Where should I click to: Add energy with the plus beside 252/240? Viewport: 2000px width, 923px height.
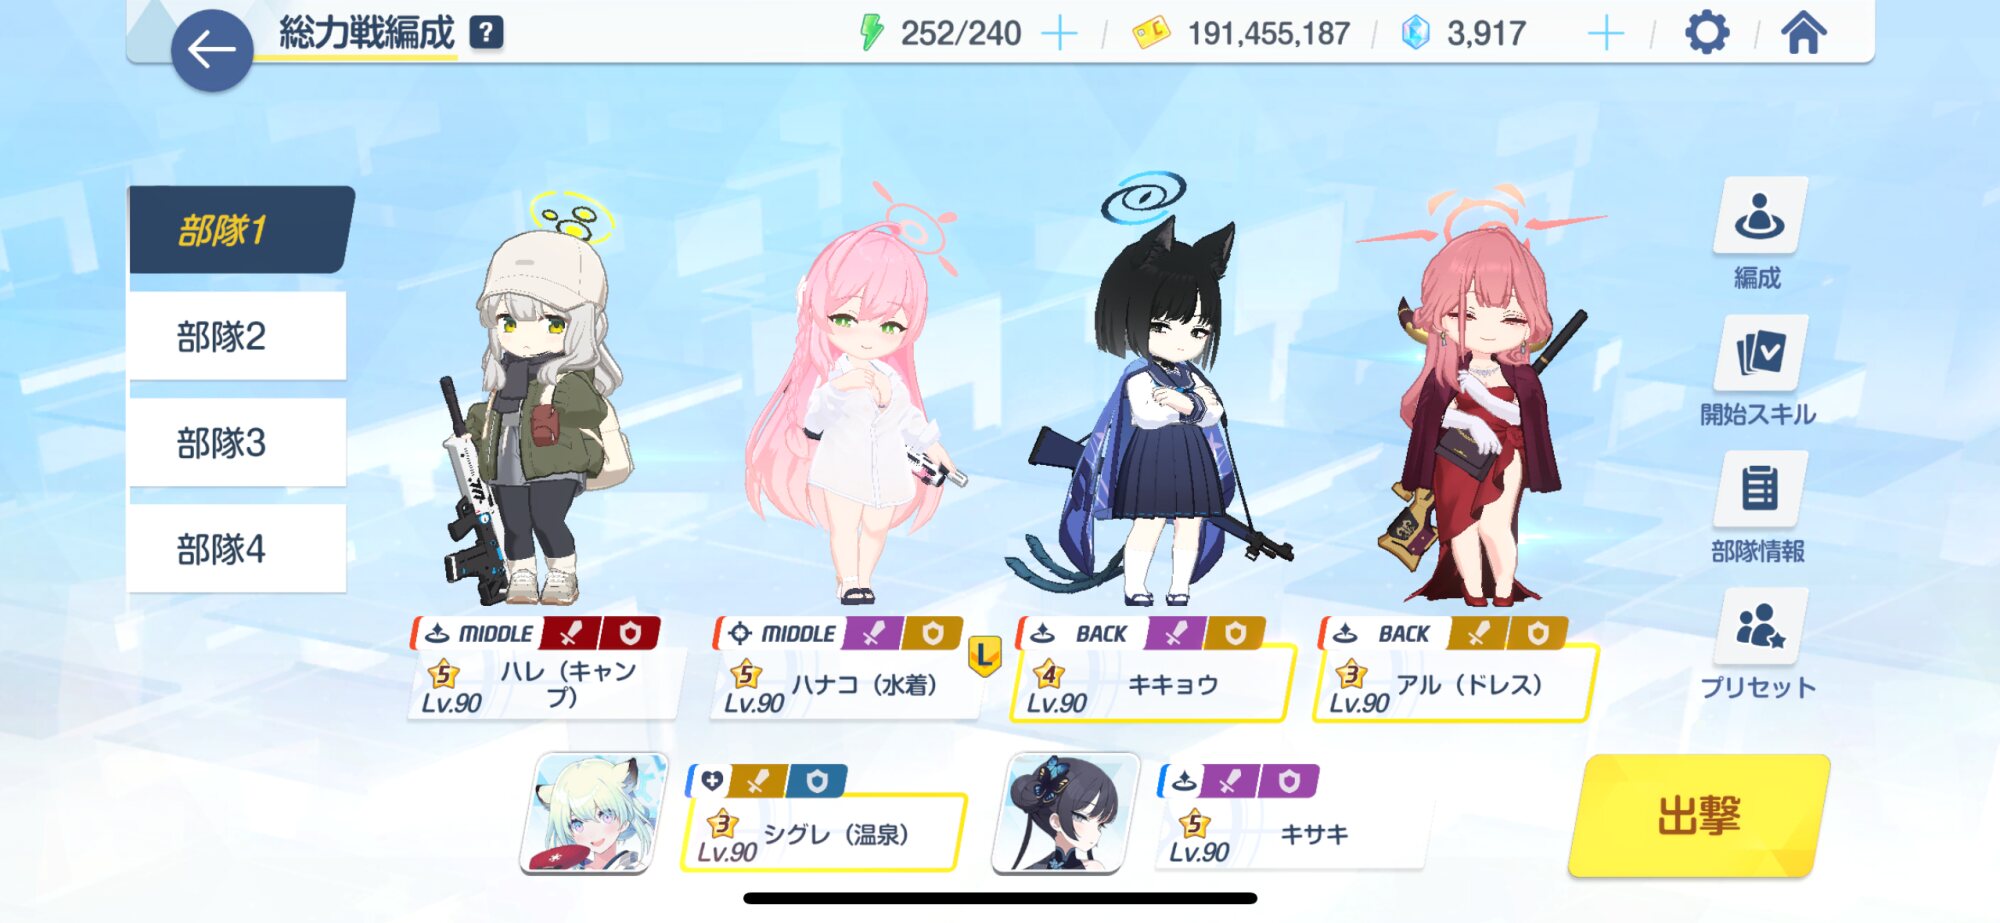1059,34
